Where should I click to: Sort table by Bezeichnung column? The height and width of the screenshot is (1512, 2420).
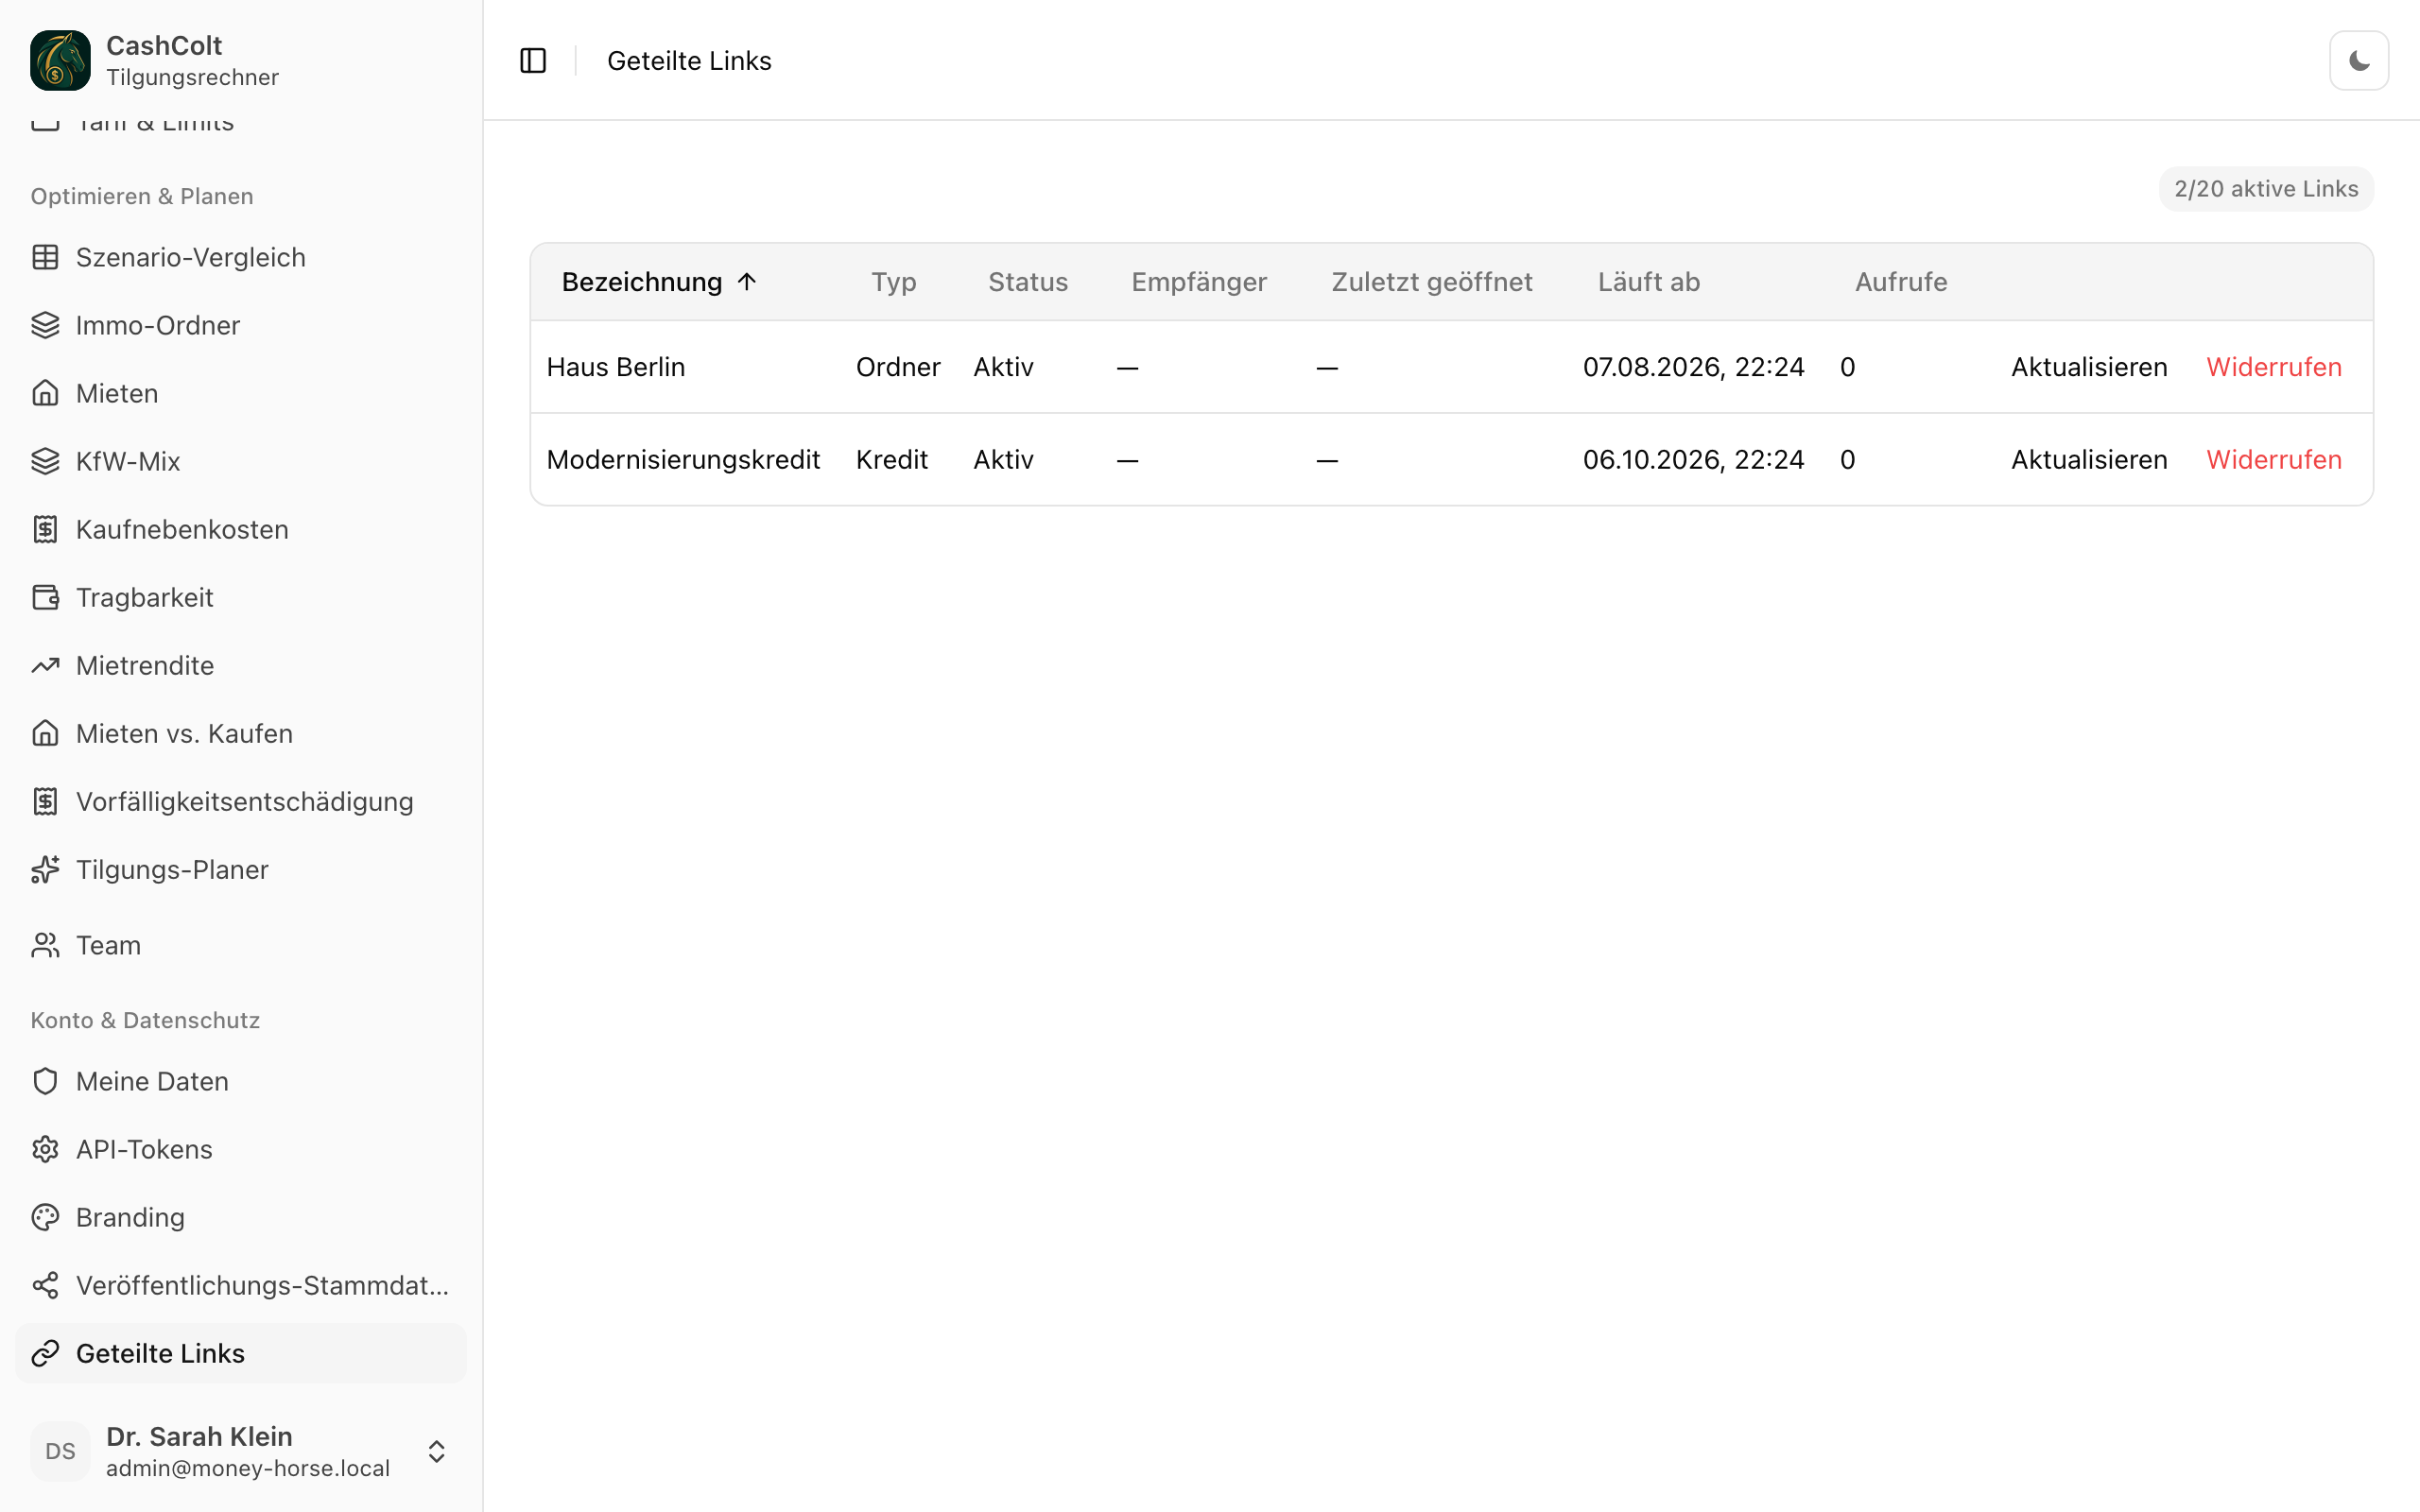click(x=659, y=282)
